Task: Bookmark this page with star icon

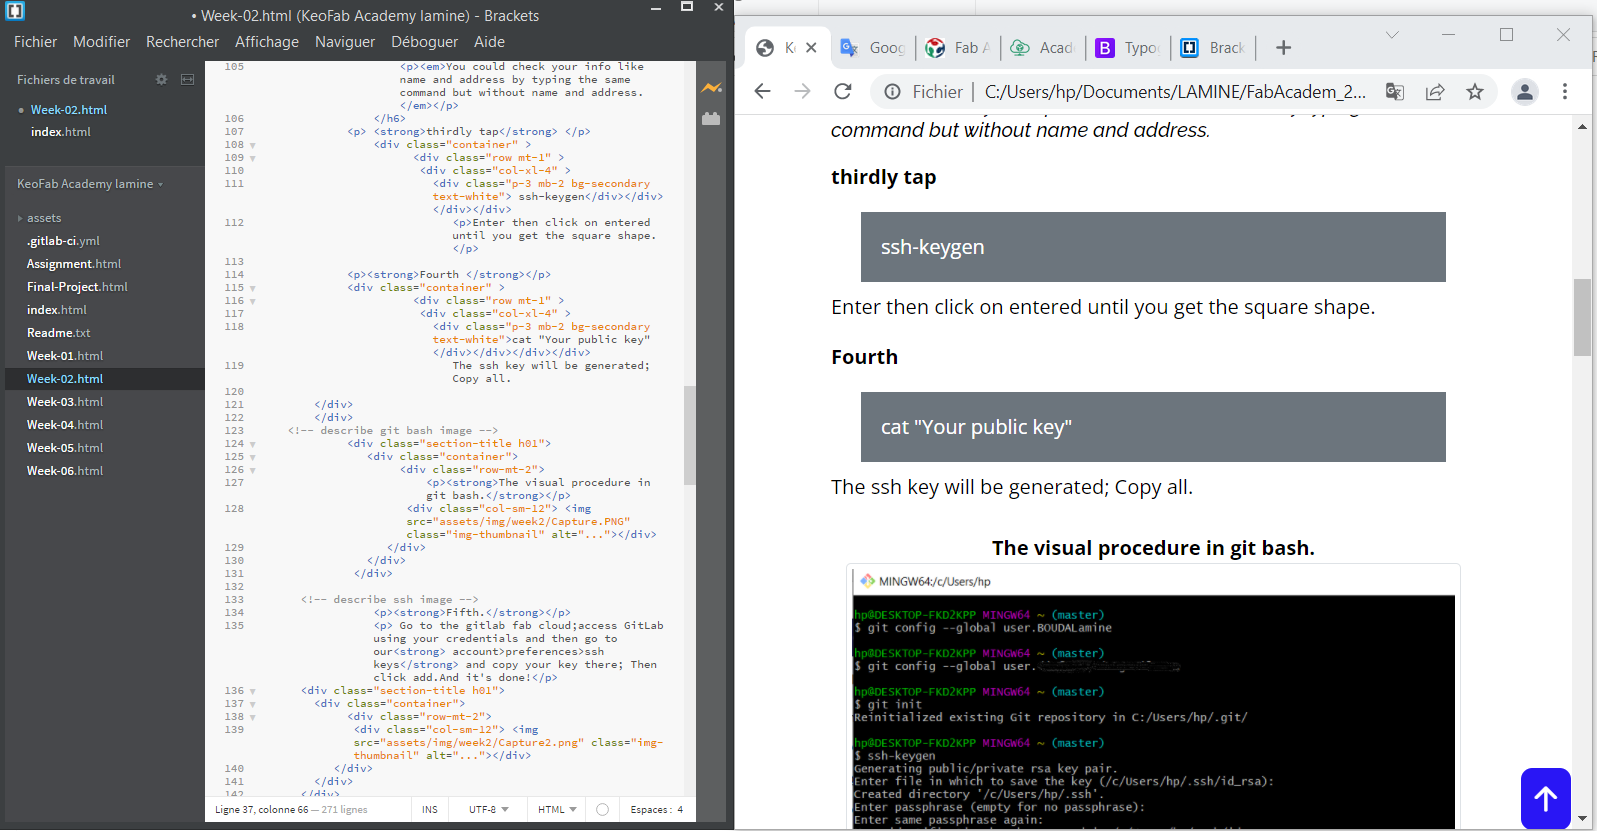Action: point(1475,92)
